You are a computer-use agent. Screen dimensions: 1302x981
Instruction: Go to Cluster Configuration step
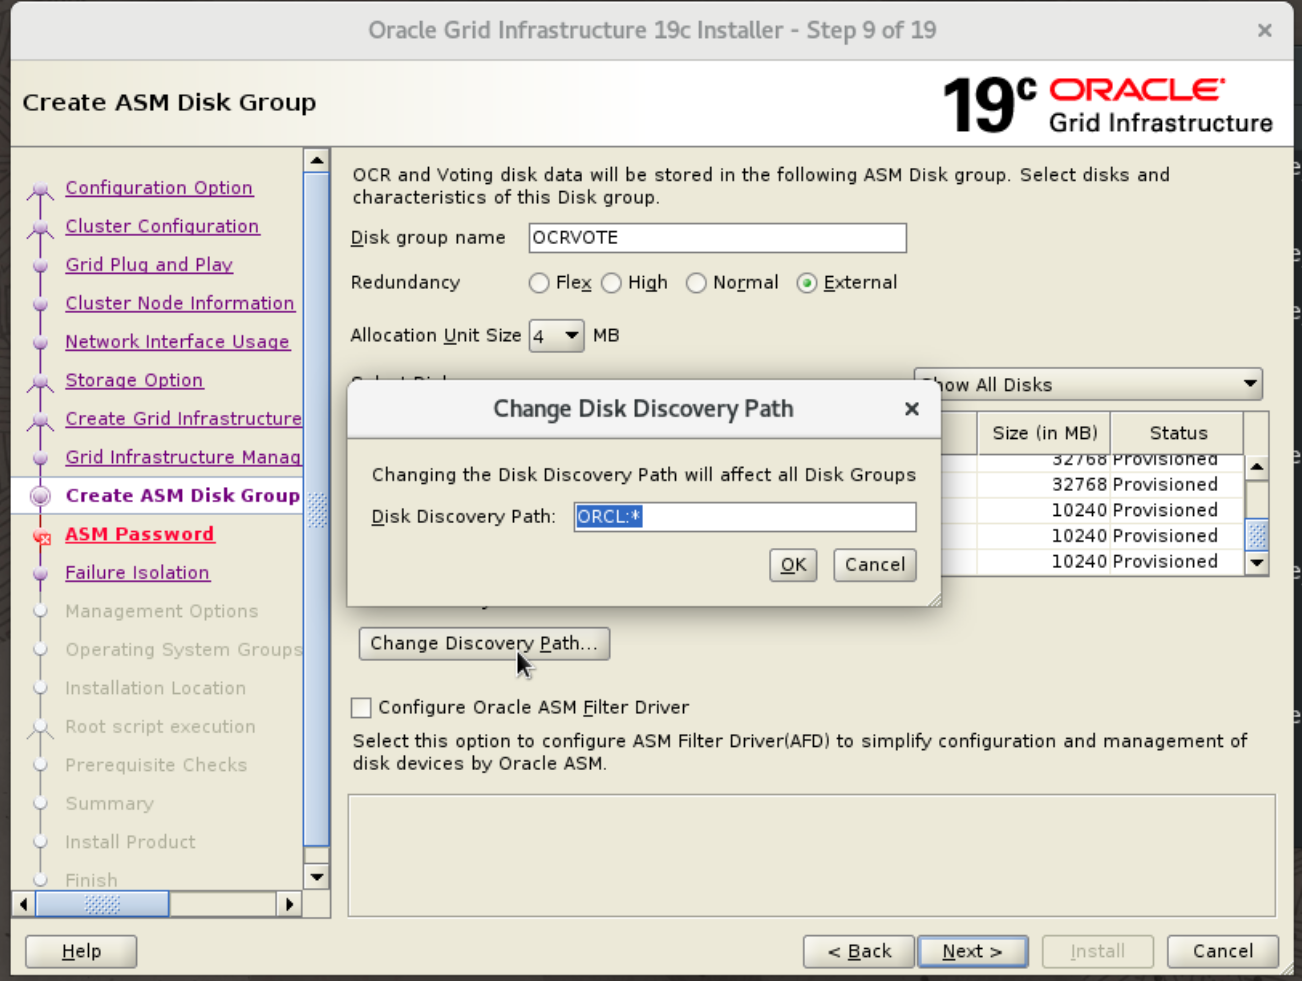click(x=162, y=226)
